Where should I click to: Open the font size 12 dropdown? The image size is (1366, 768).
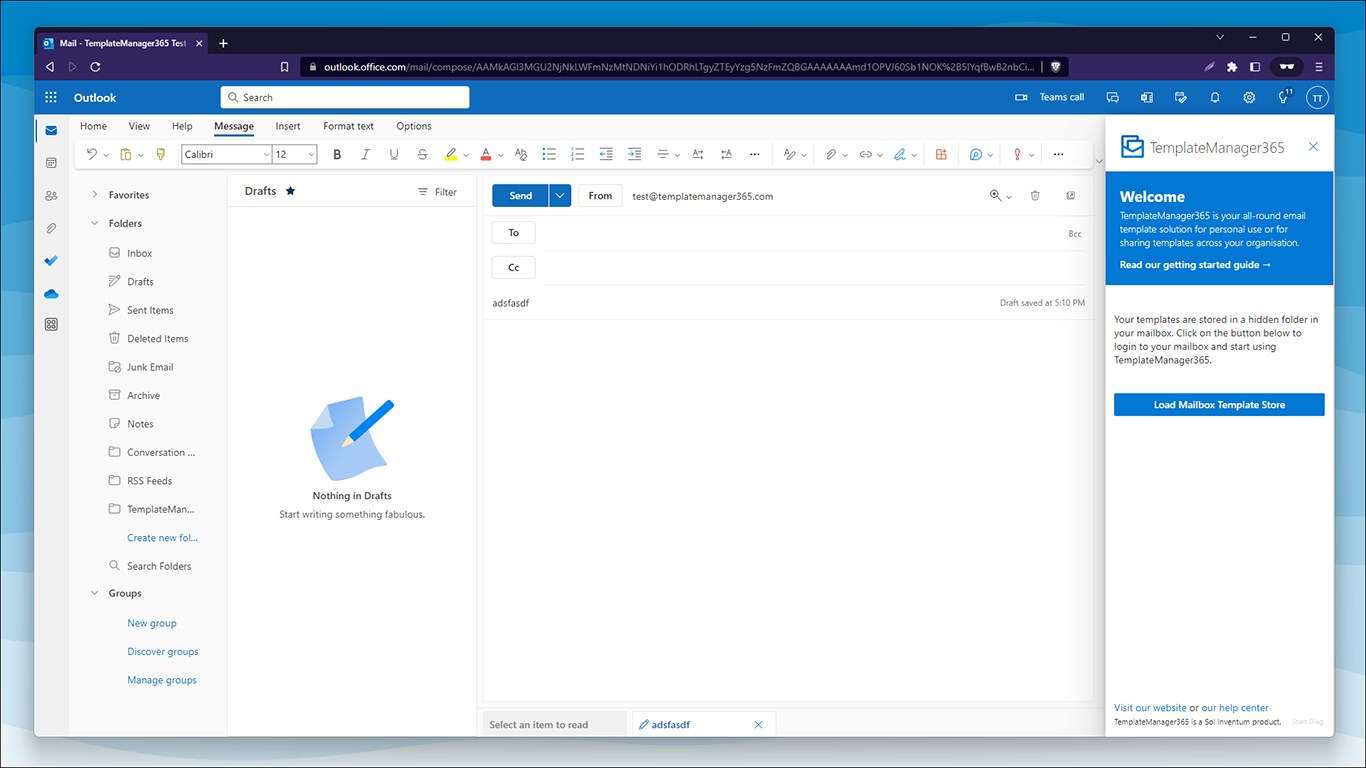click(x=295, y=154)
